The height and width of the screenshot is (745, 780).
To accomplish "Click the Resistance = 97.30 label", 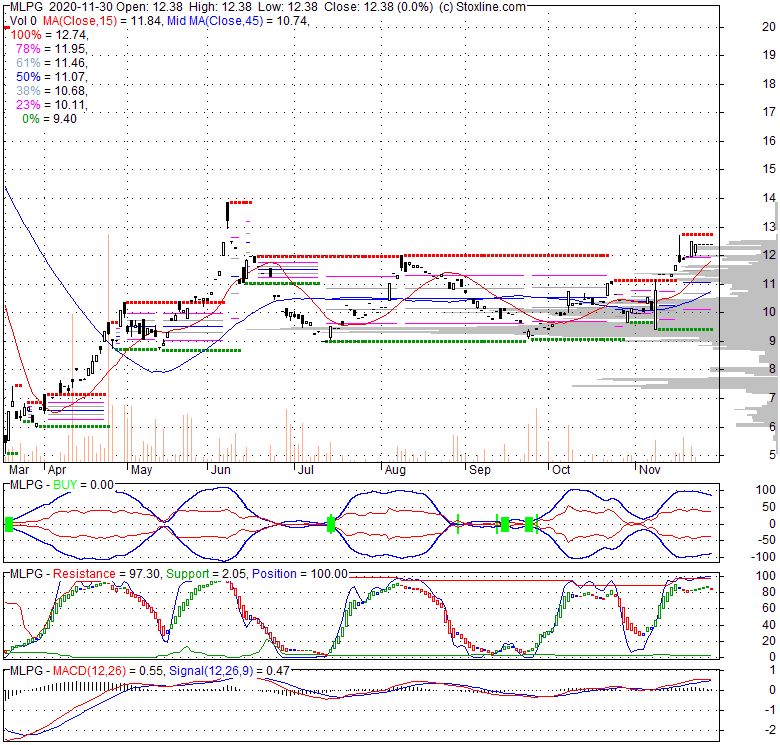I will (x=106, y=573).
